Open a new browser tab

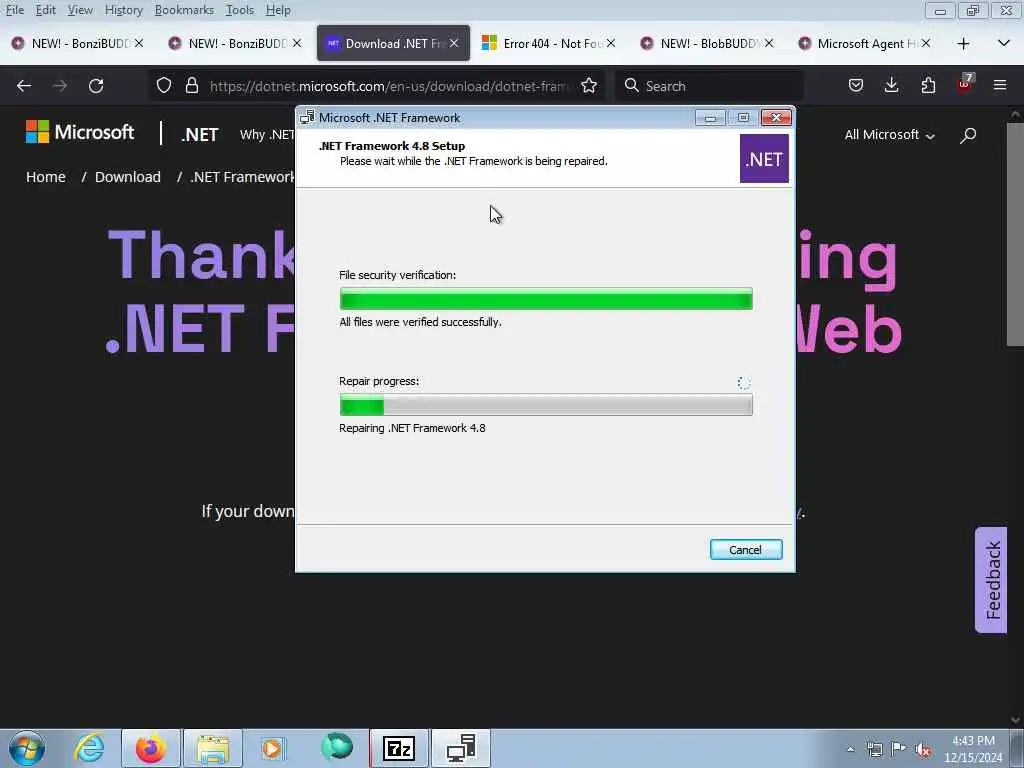(x=963, y=44)
